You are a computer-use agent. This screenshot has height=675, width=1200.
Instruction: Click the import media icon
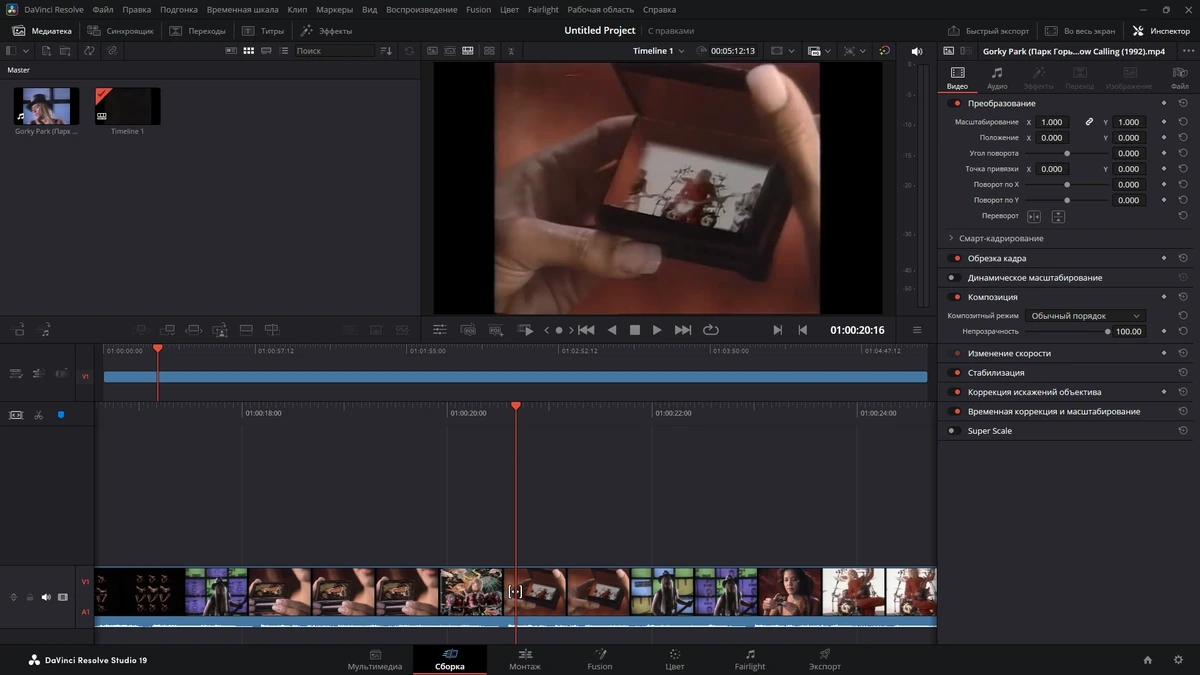(46, 50)
